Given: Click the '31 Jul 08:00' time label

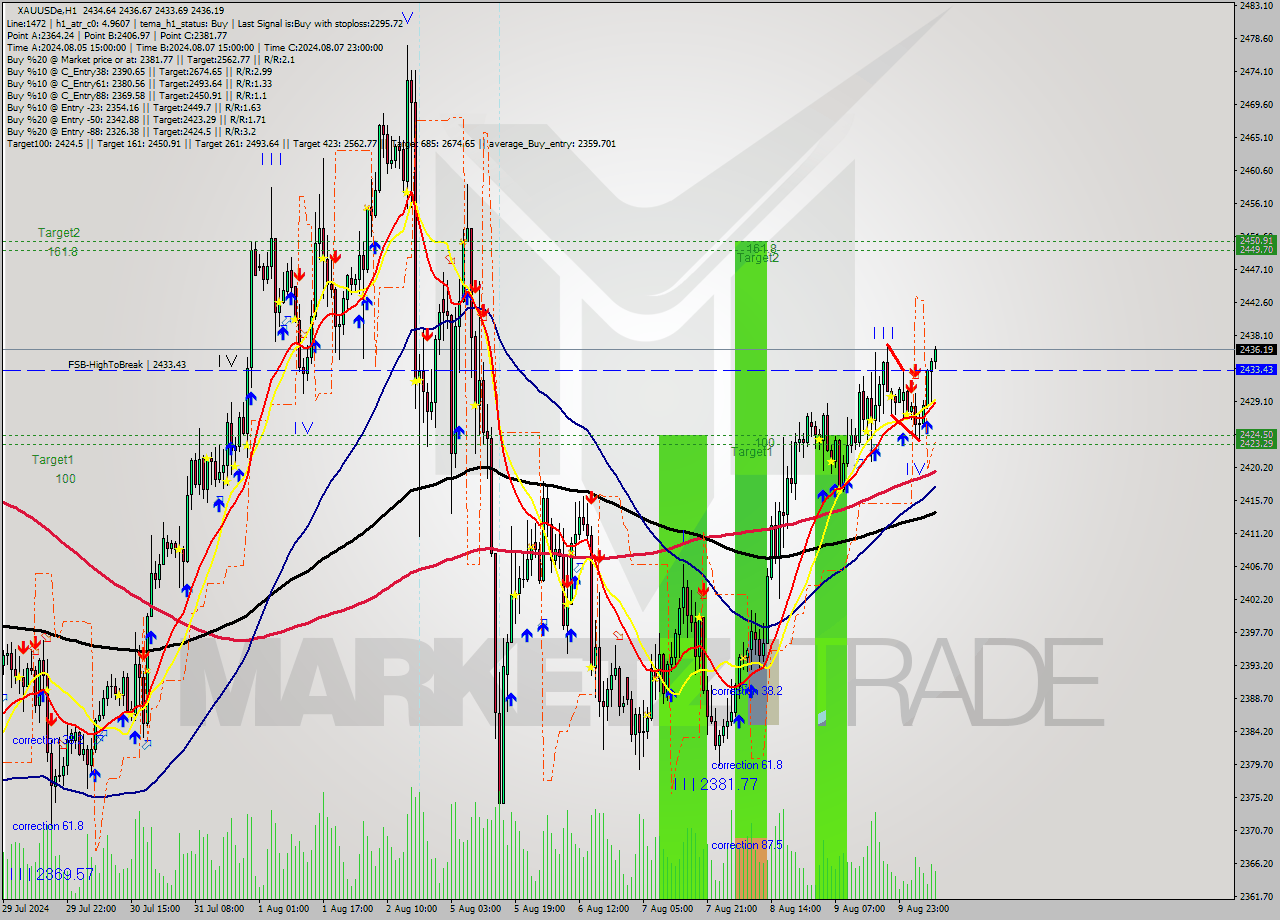Looking at the screenshot, I should pos(219,909).
